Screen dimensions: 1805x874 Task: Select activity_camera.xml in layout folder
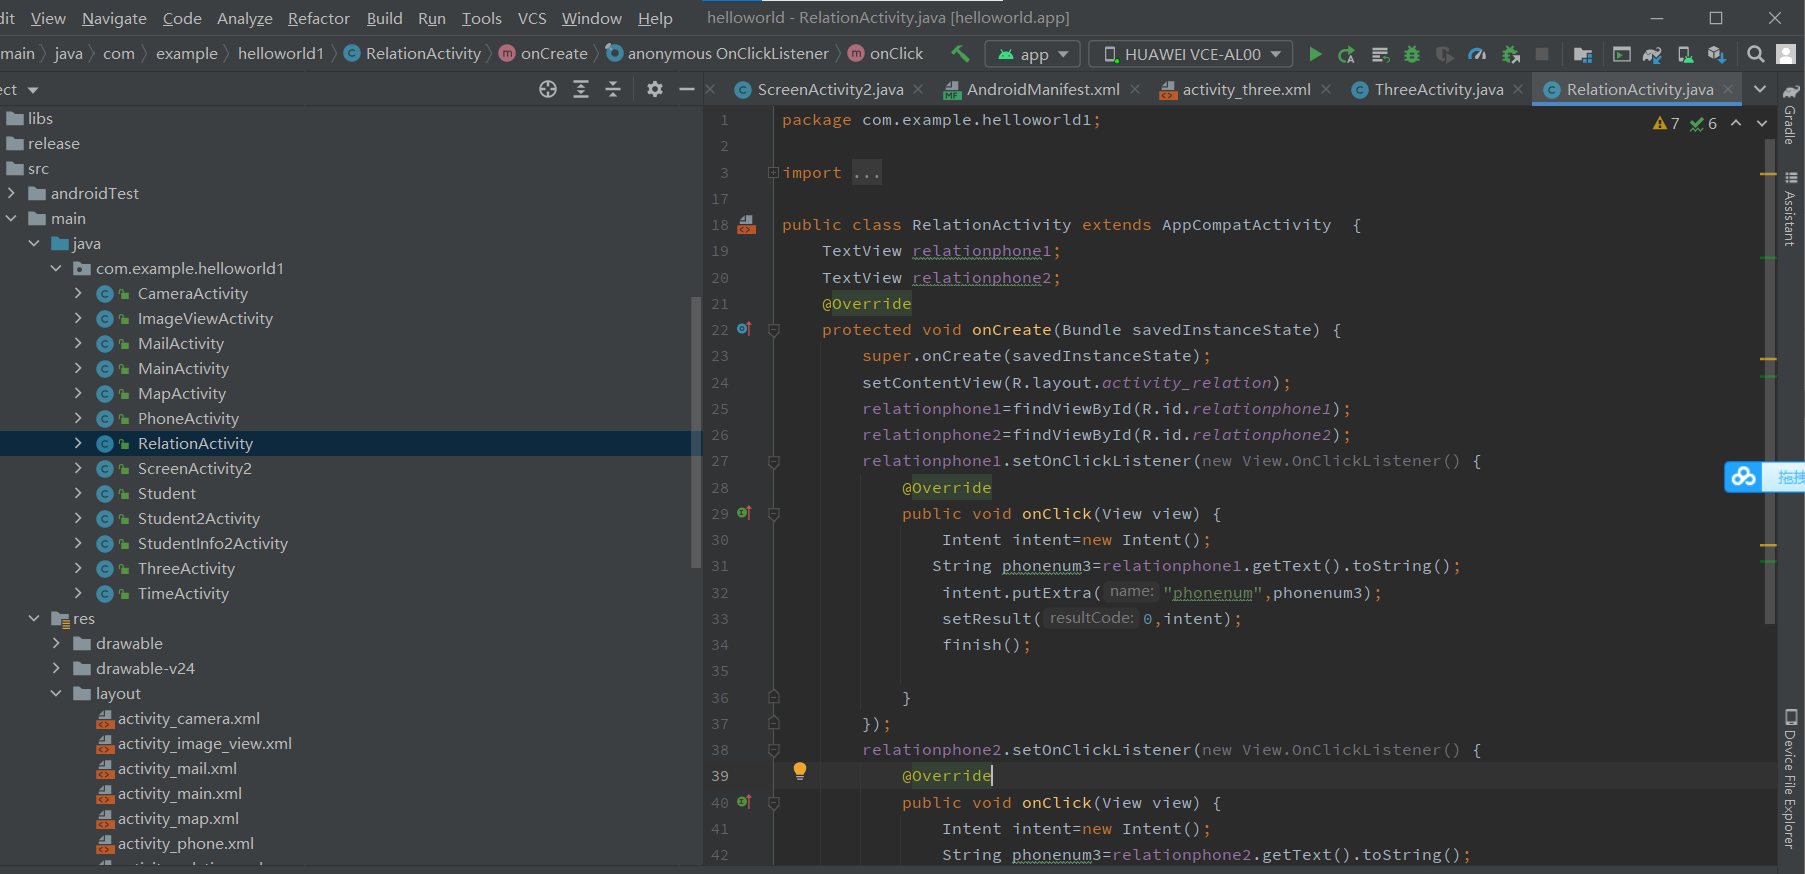[x=188, y=718]
